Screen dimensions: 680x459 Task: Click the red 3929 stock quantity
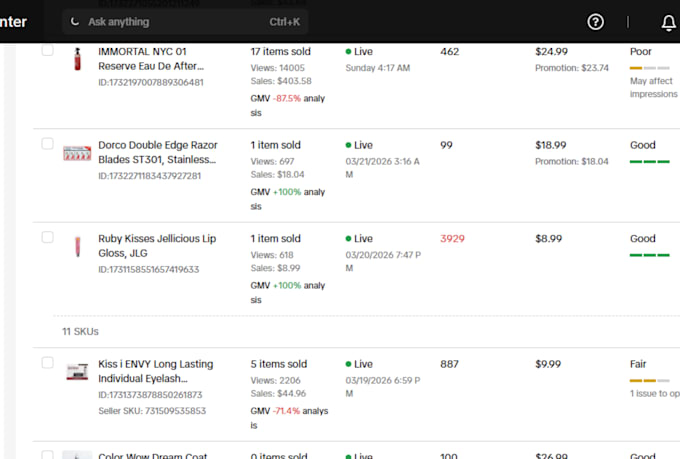click(x=452, y=239)
